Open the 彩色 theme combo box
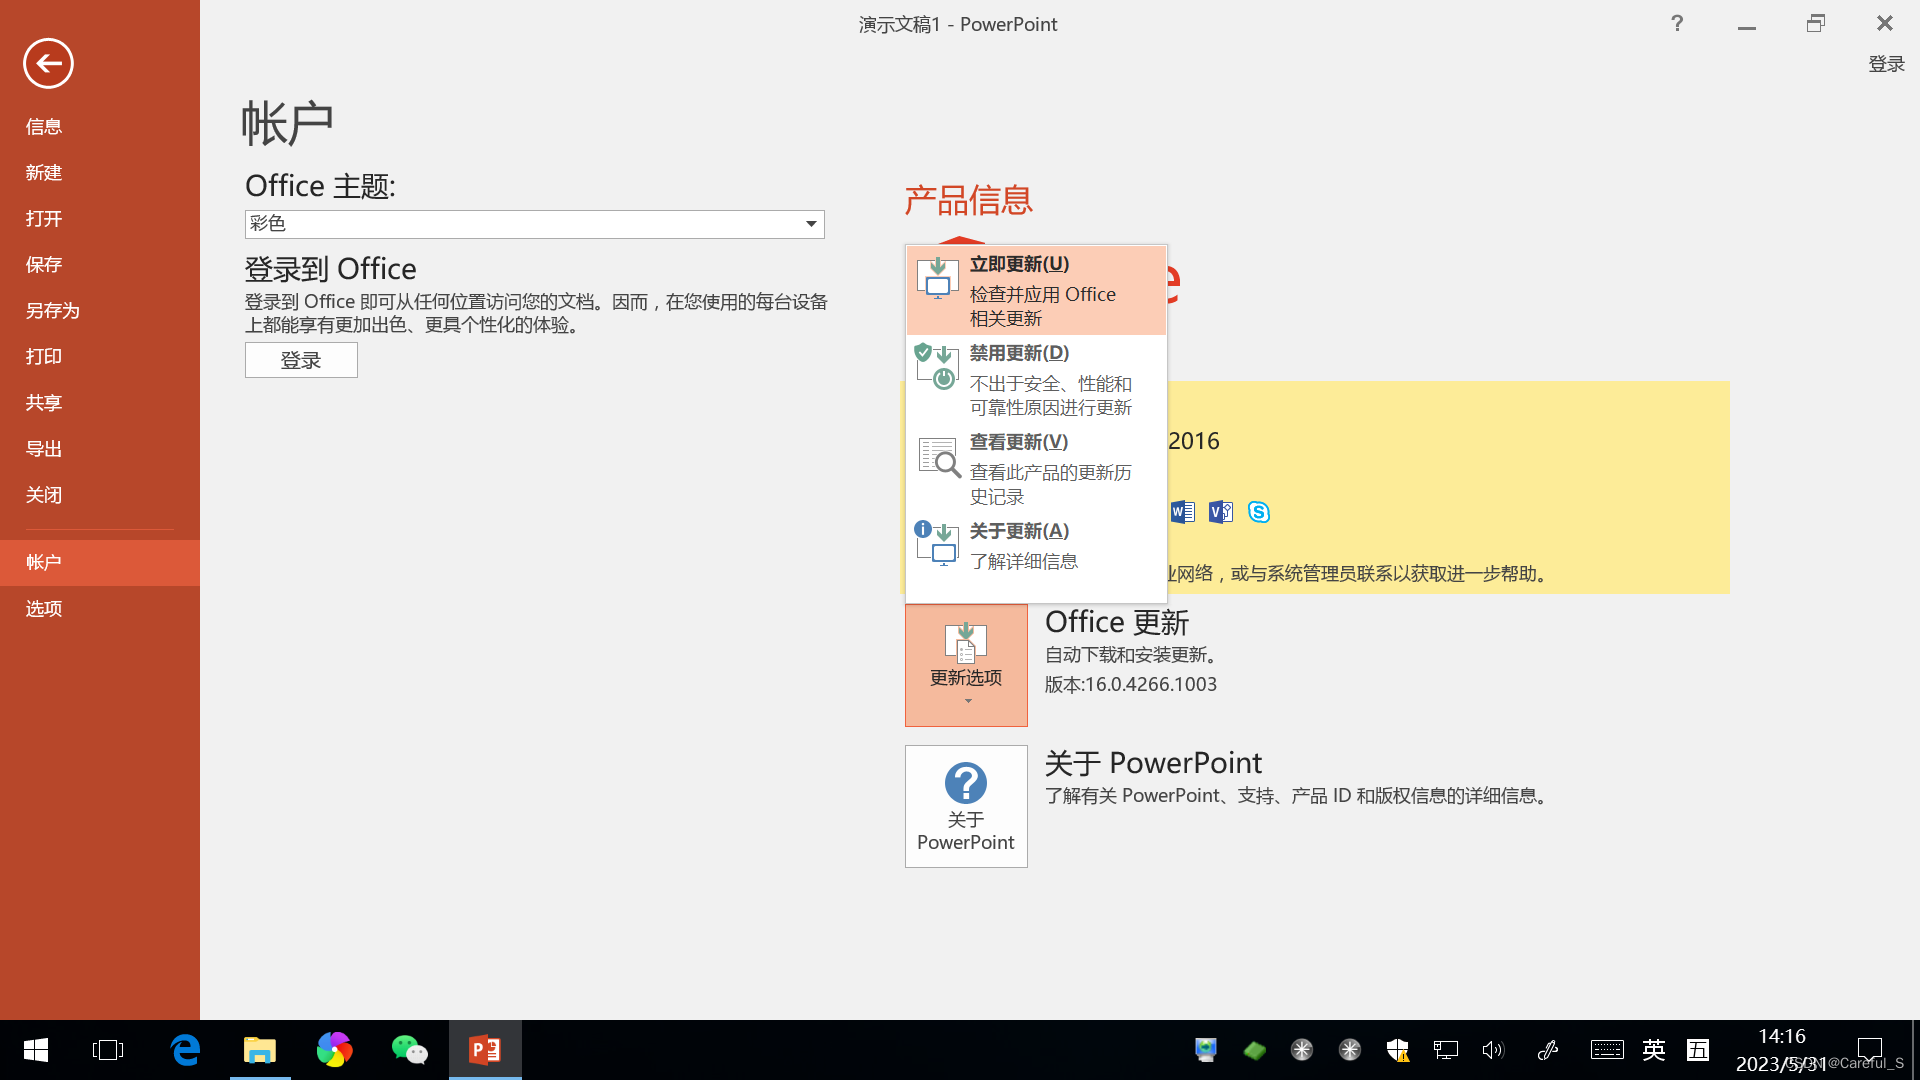1920x1080 pixels. 534,224
